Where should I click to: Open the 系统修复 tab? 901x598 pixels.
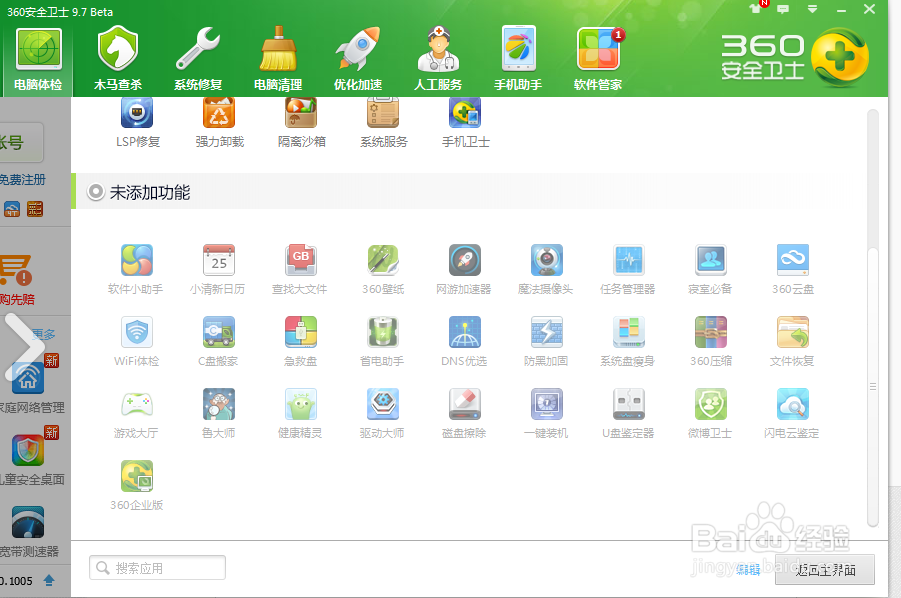click(x=198, y=60)
